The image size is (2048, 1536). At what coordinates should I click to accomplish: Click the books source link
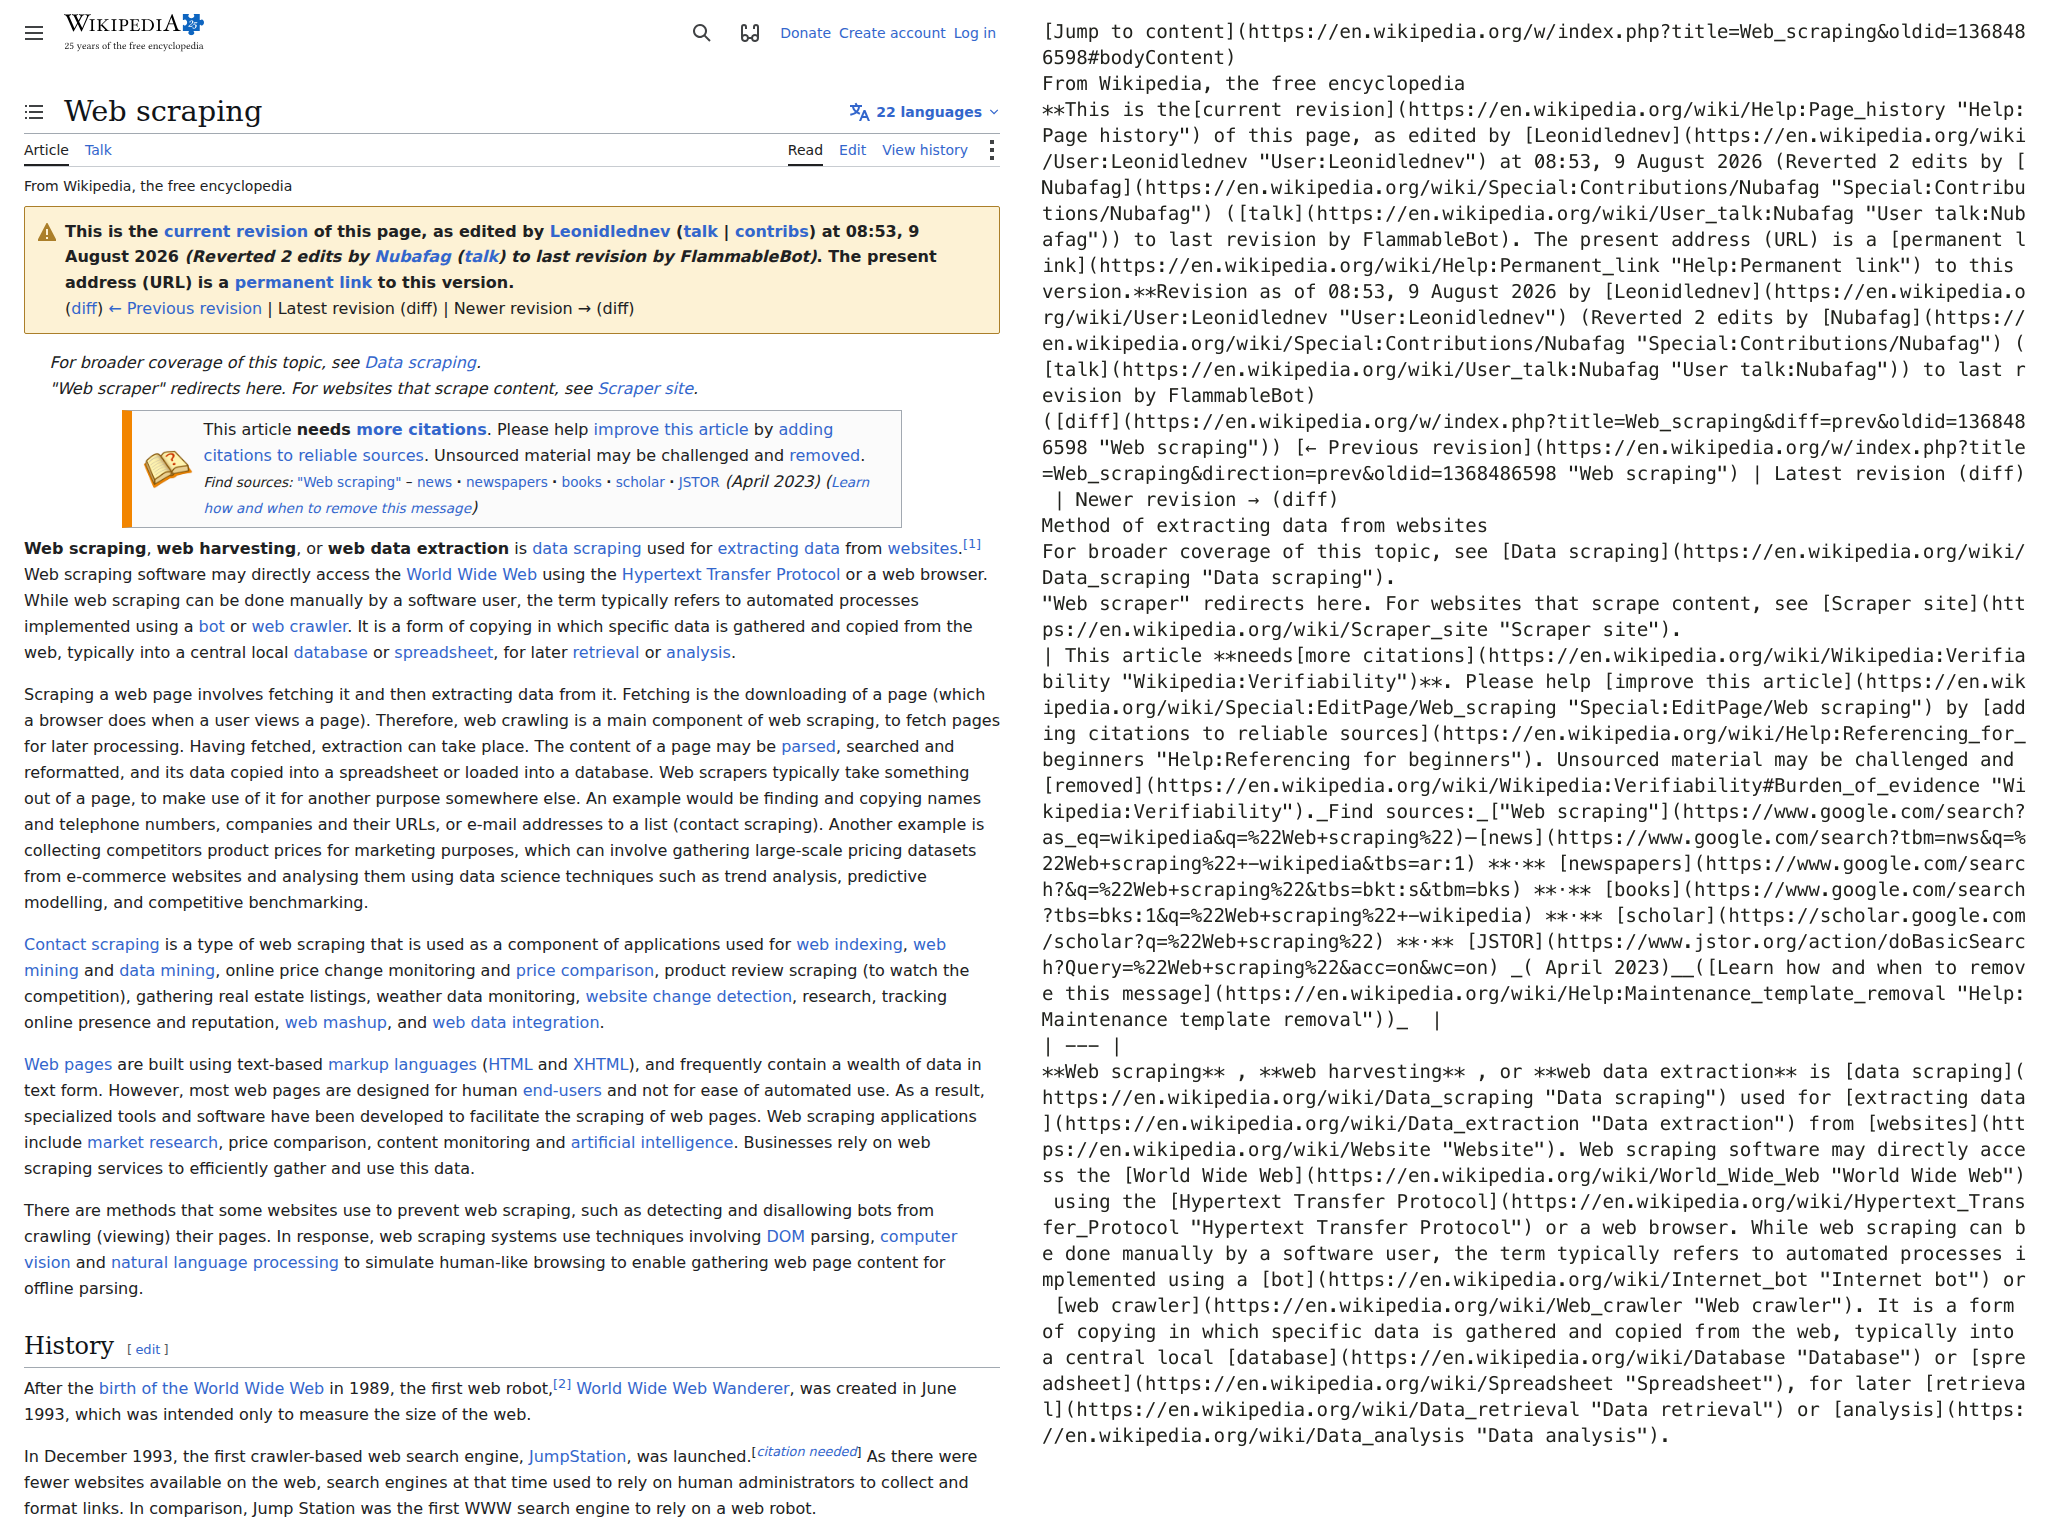[x=582, y=482]
